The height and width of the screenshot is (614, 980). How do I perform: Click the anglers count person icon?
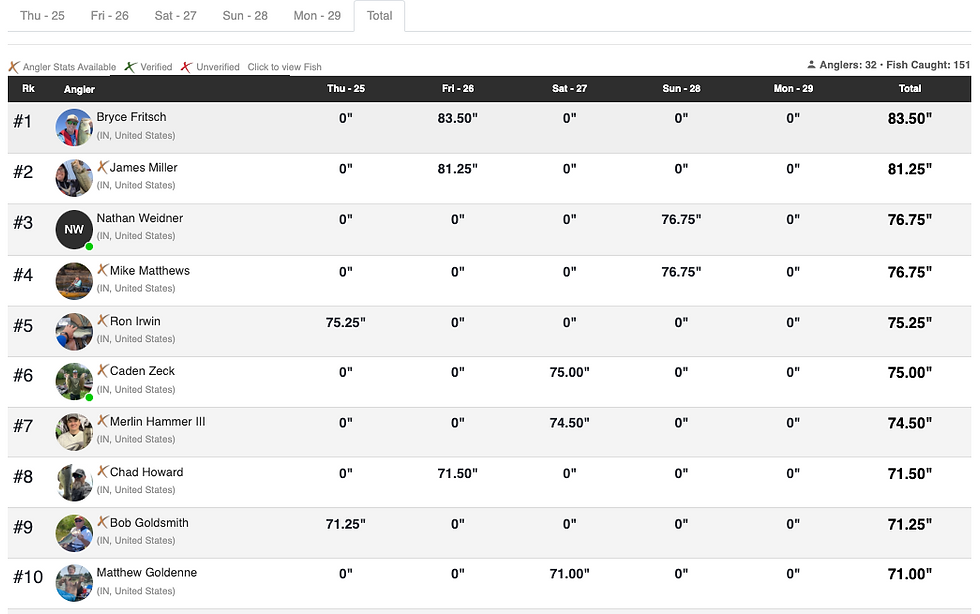[x=811, y=64]
